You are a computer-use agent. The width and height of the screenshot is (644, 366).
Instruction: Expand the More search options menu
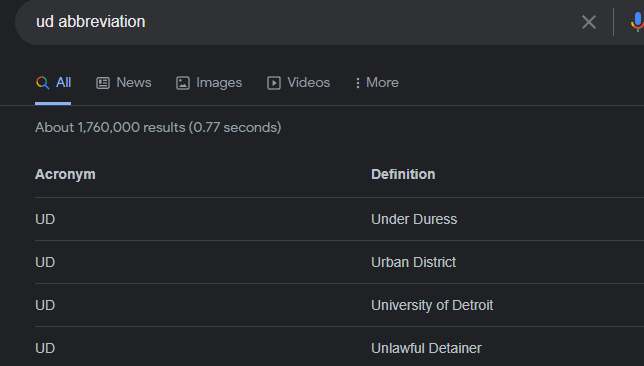(x=377, y=83)
